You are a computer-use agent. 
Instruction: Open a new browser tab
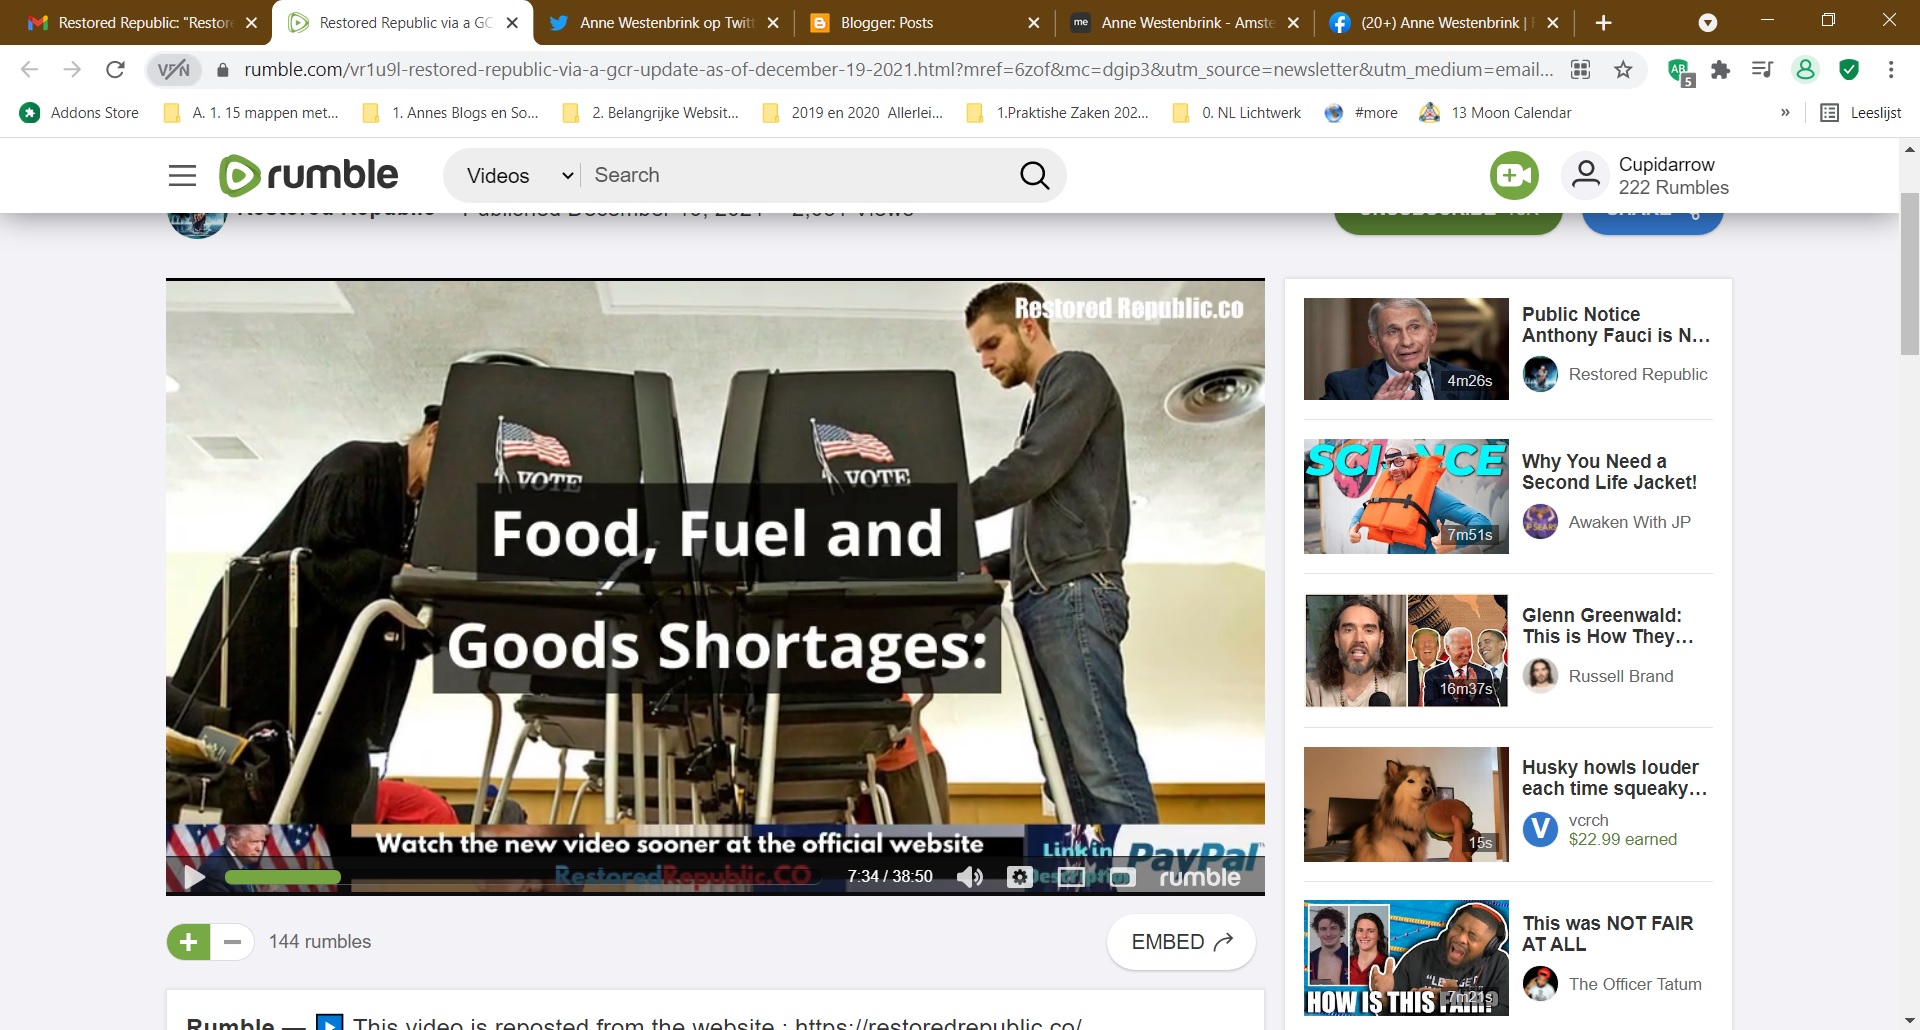(x=1603, y=22)
